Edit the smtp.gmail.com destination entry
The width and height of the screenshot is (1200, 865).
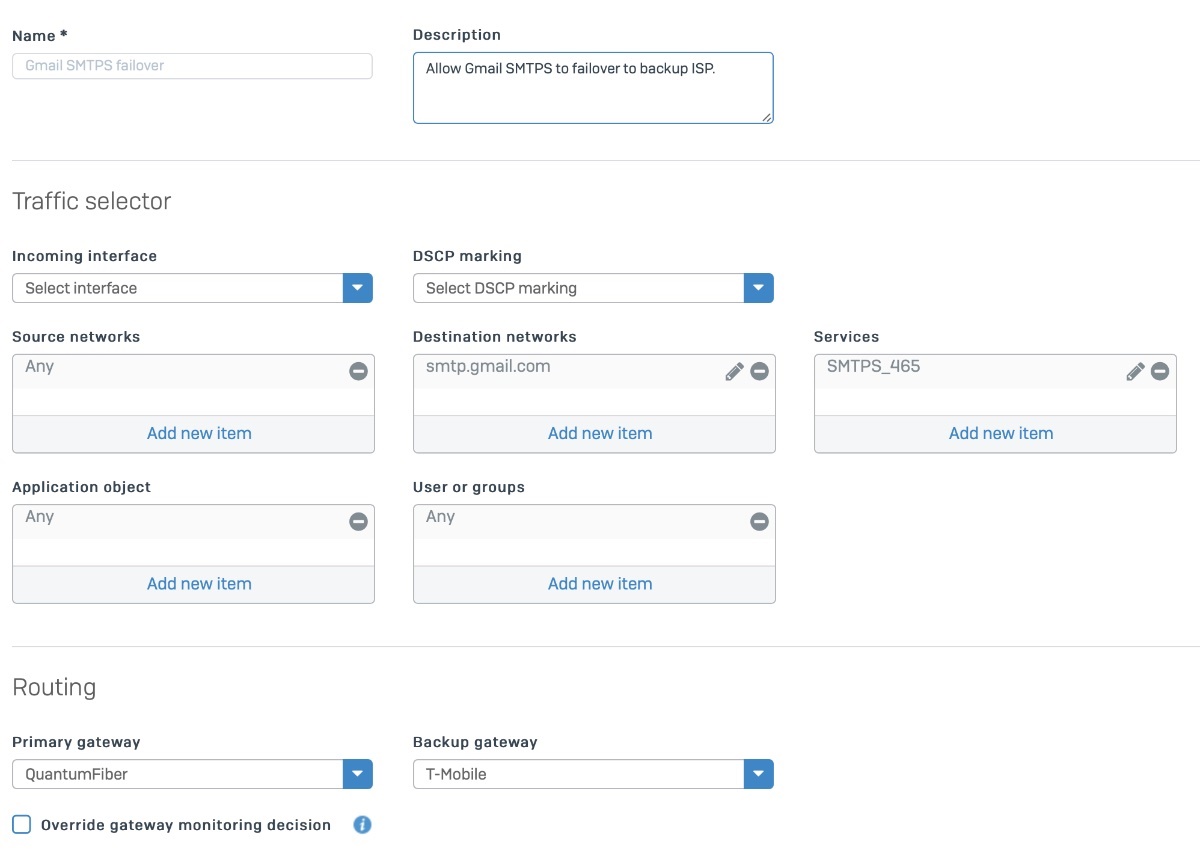tap(734, 371)
